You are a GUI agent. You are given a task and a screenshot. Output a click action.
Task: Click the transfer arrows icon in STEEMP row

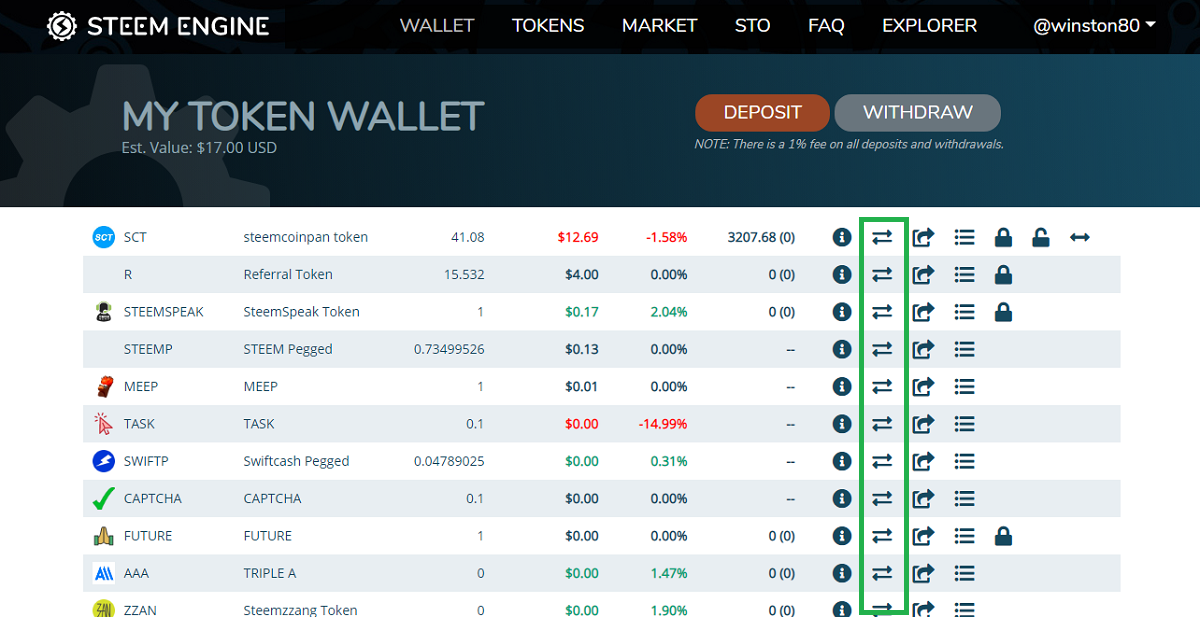coord(882,349)
